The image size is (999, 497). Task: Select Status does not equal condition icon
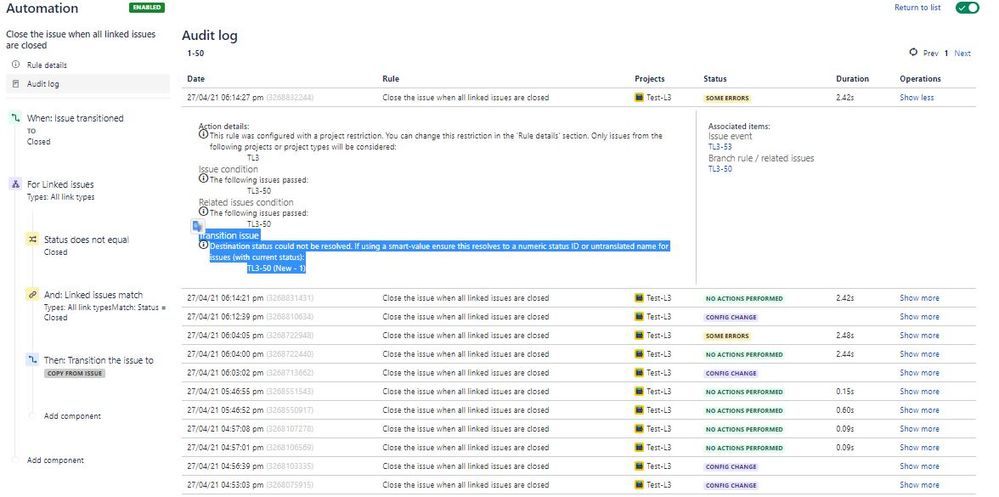(x=32, y=239)
